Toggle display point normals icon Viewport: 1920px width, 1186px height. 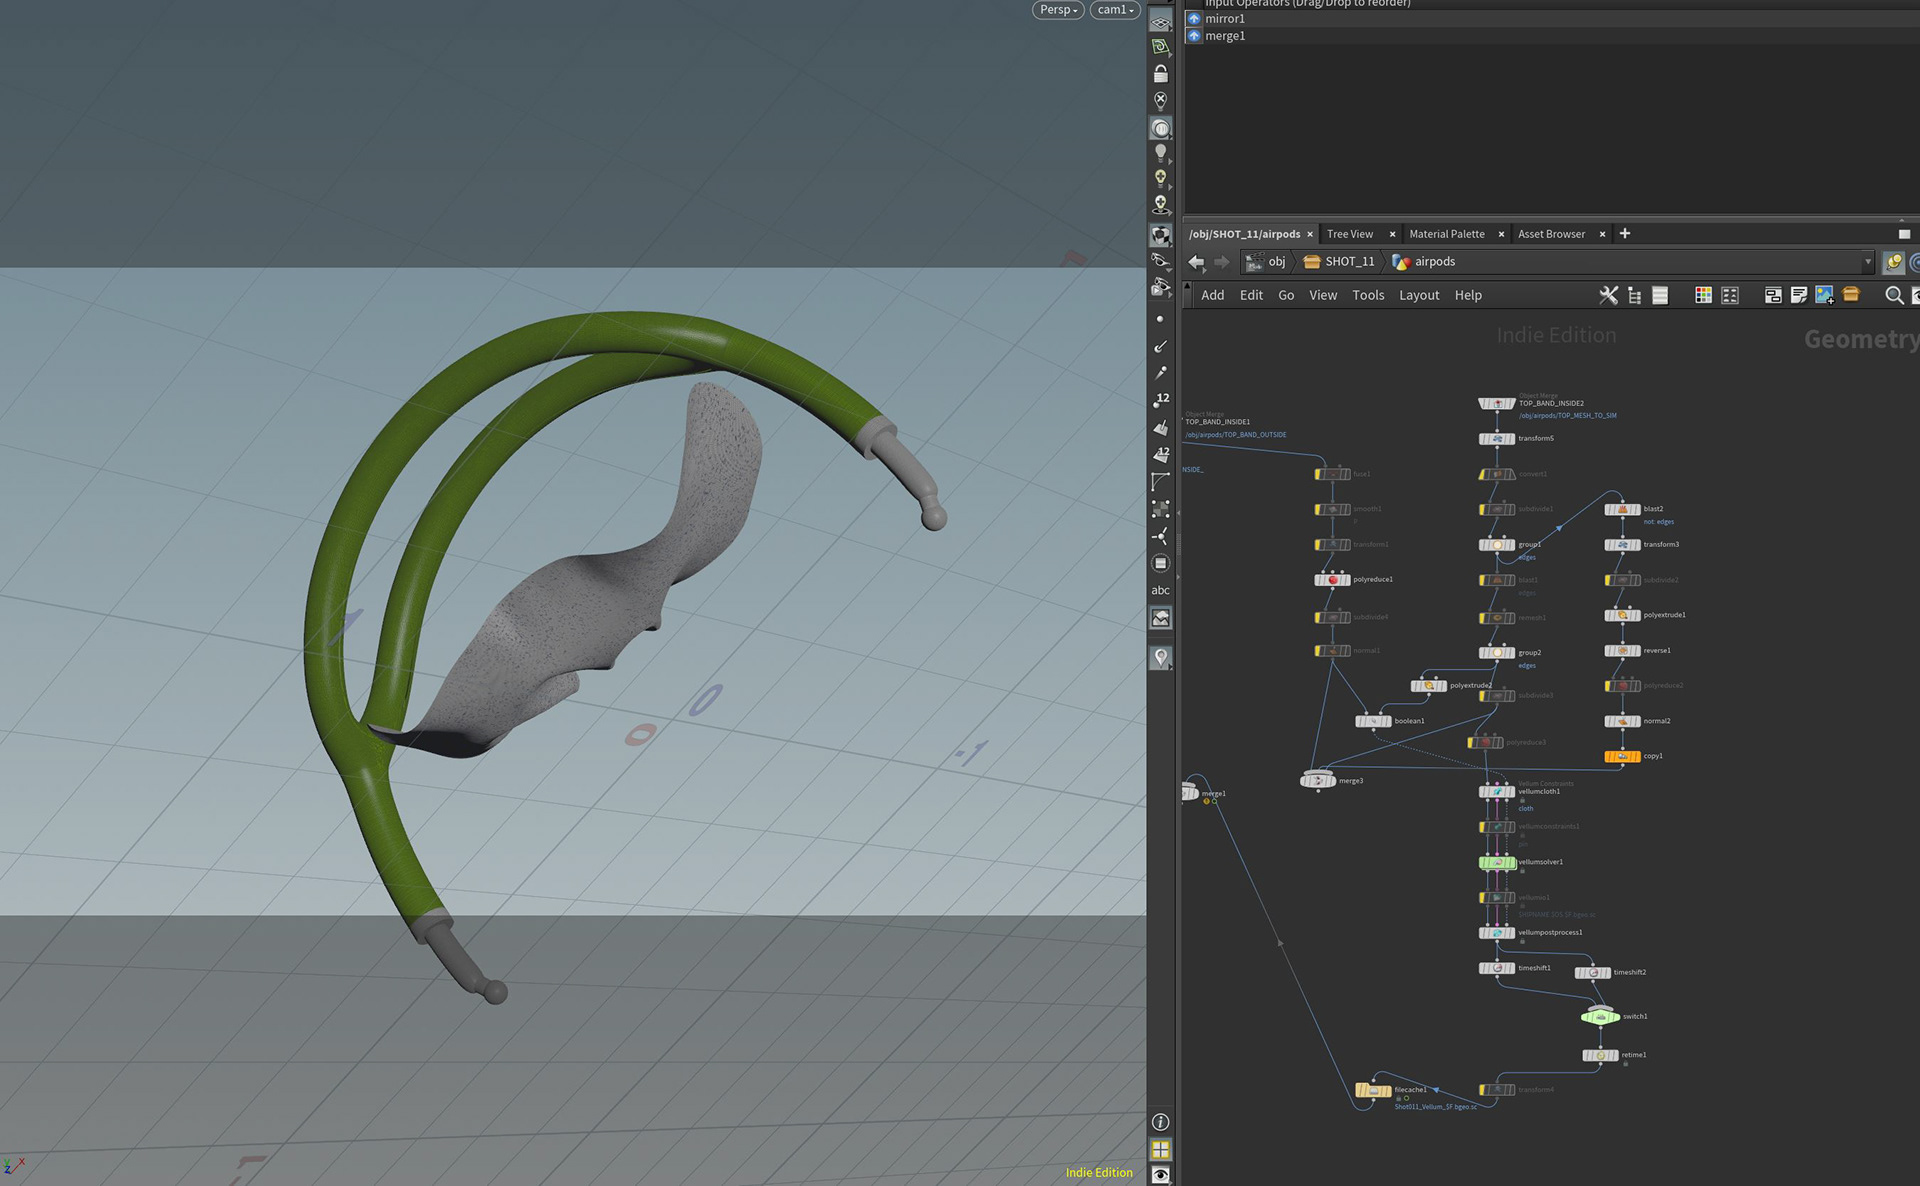[x=1160, y=346]
